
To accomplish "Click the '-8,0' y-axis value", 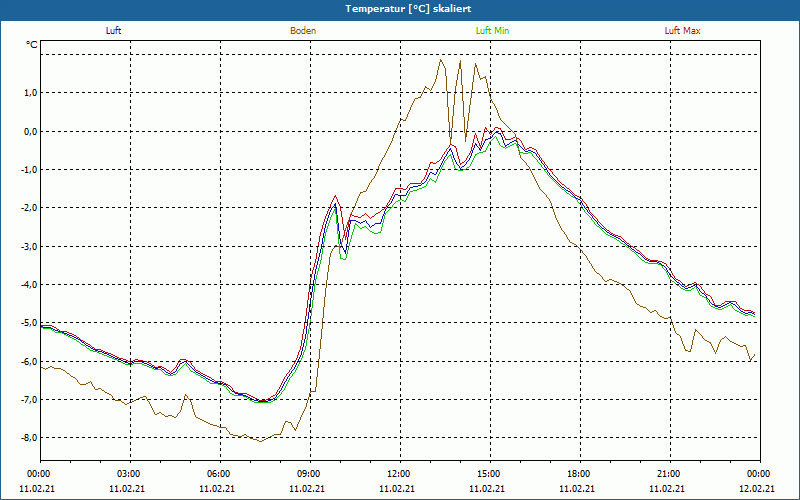I will (29, 438).
